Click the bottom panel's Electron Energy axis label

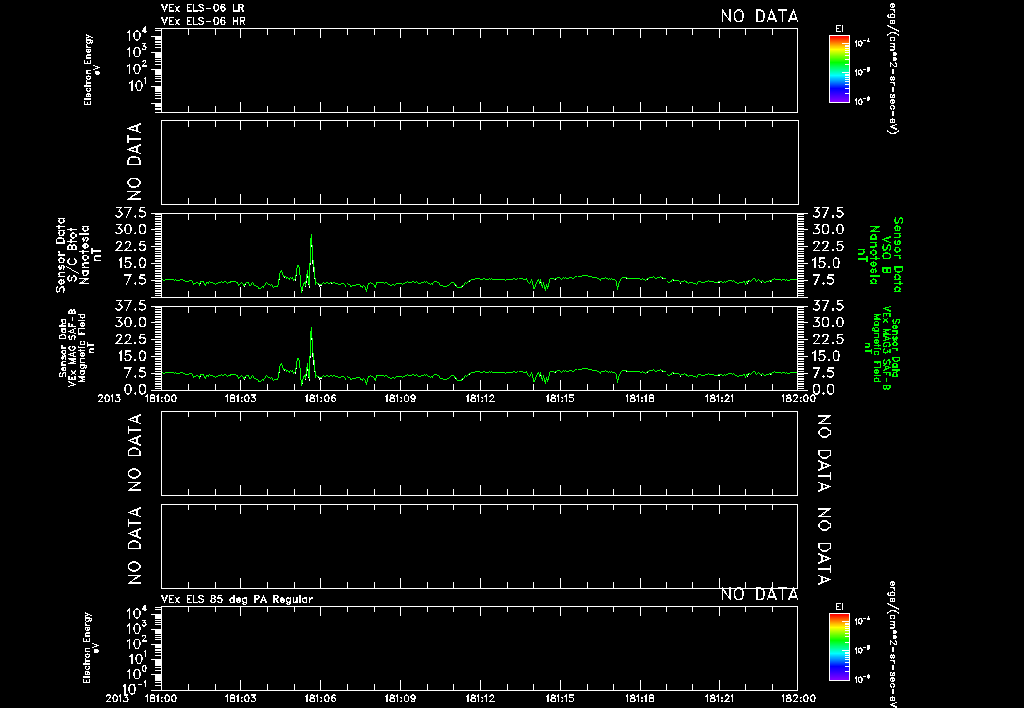(x=91, y=648)
